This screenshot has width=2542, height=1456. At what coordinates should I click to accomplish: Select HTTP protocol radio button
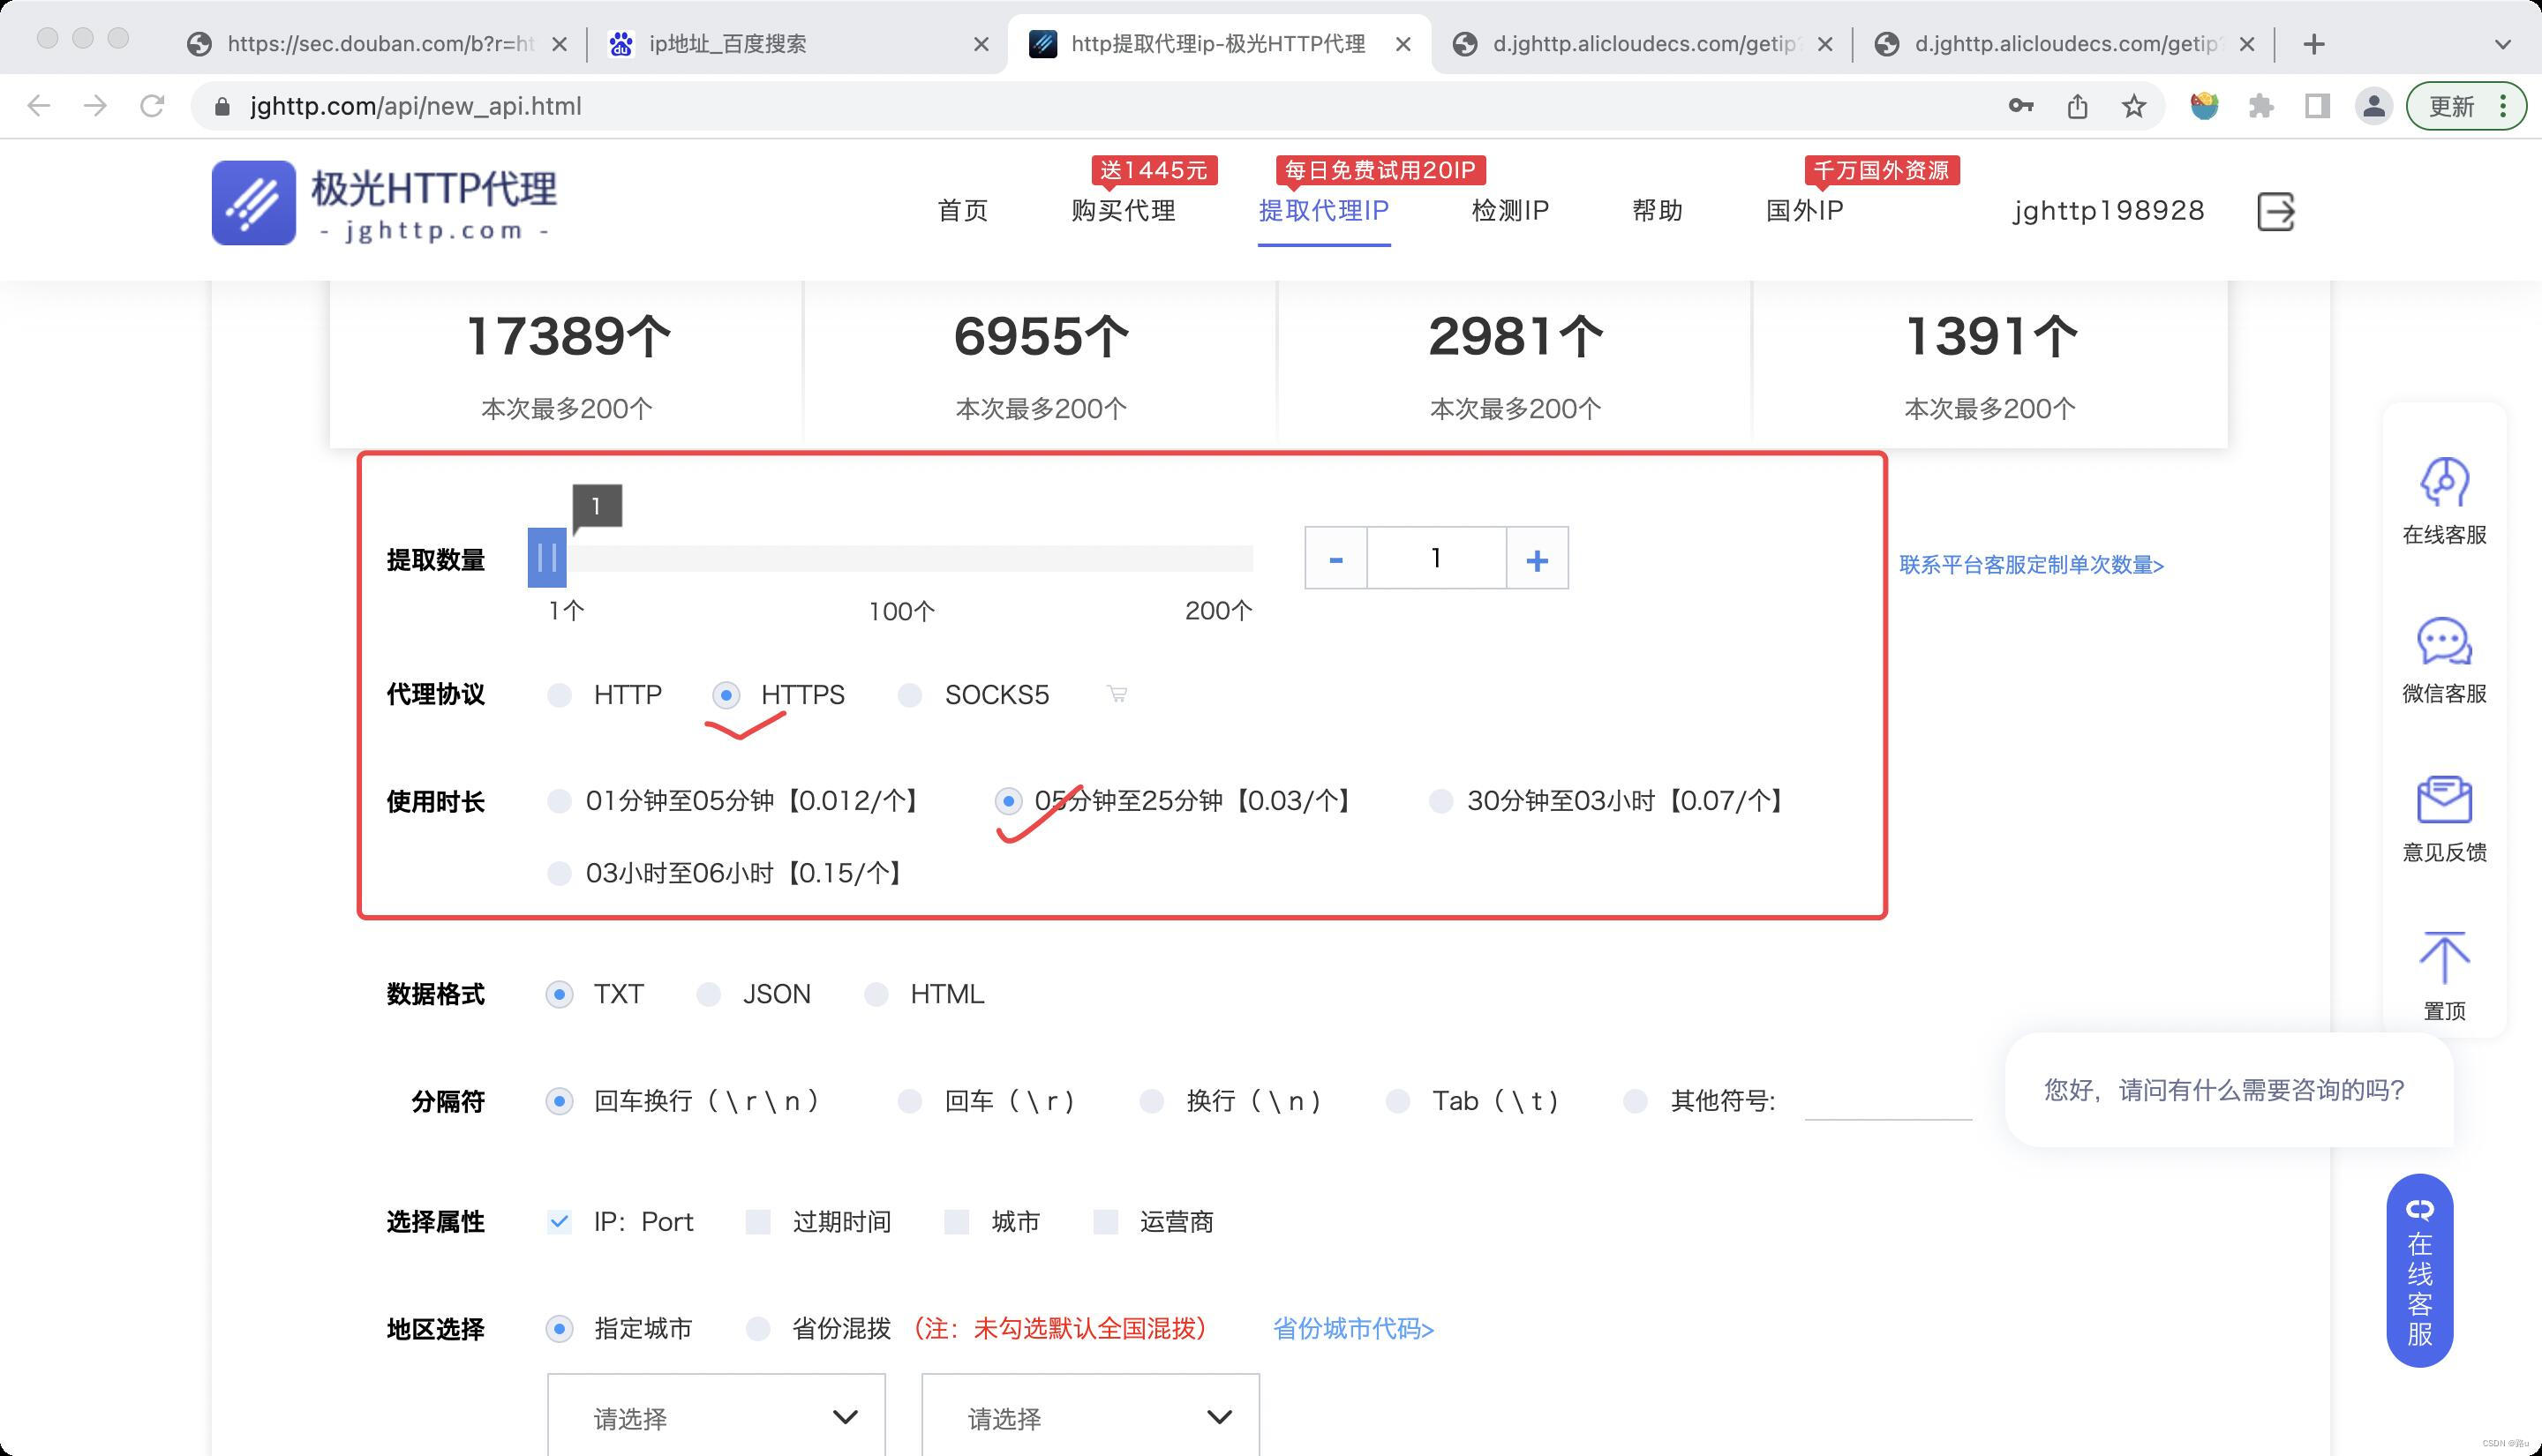[559, 694]
